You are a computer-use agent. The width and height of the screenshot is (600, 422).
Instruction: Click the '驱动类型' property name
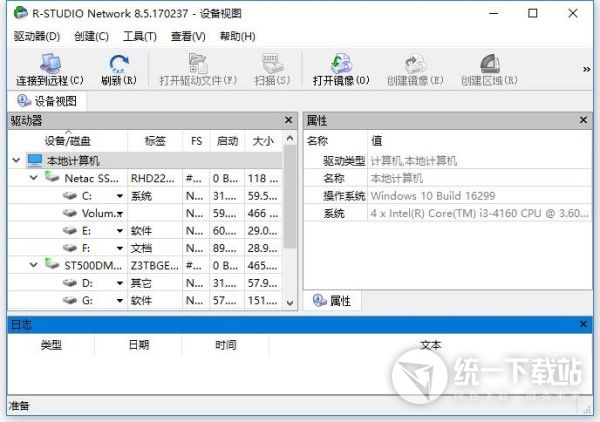[x=344, y=161]
